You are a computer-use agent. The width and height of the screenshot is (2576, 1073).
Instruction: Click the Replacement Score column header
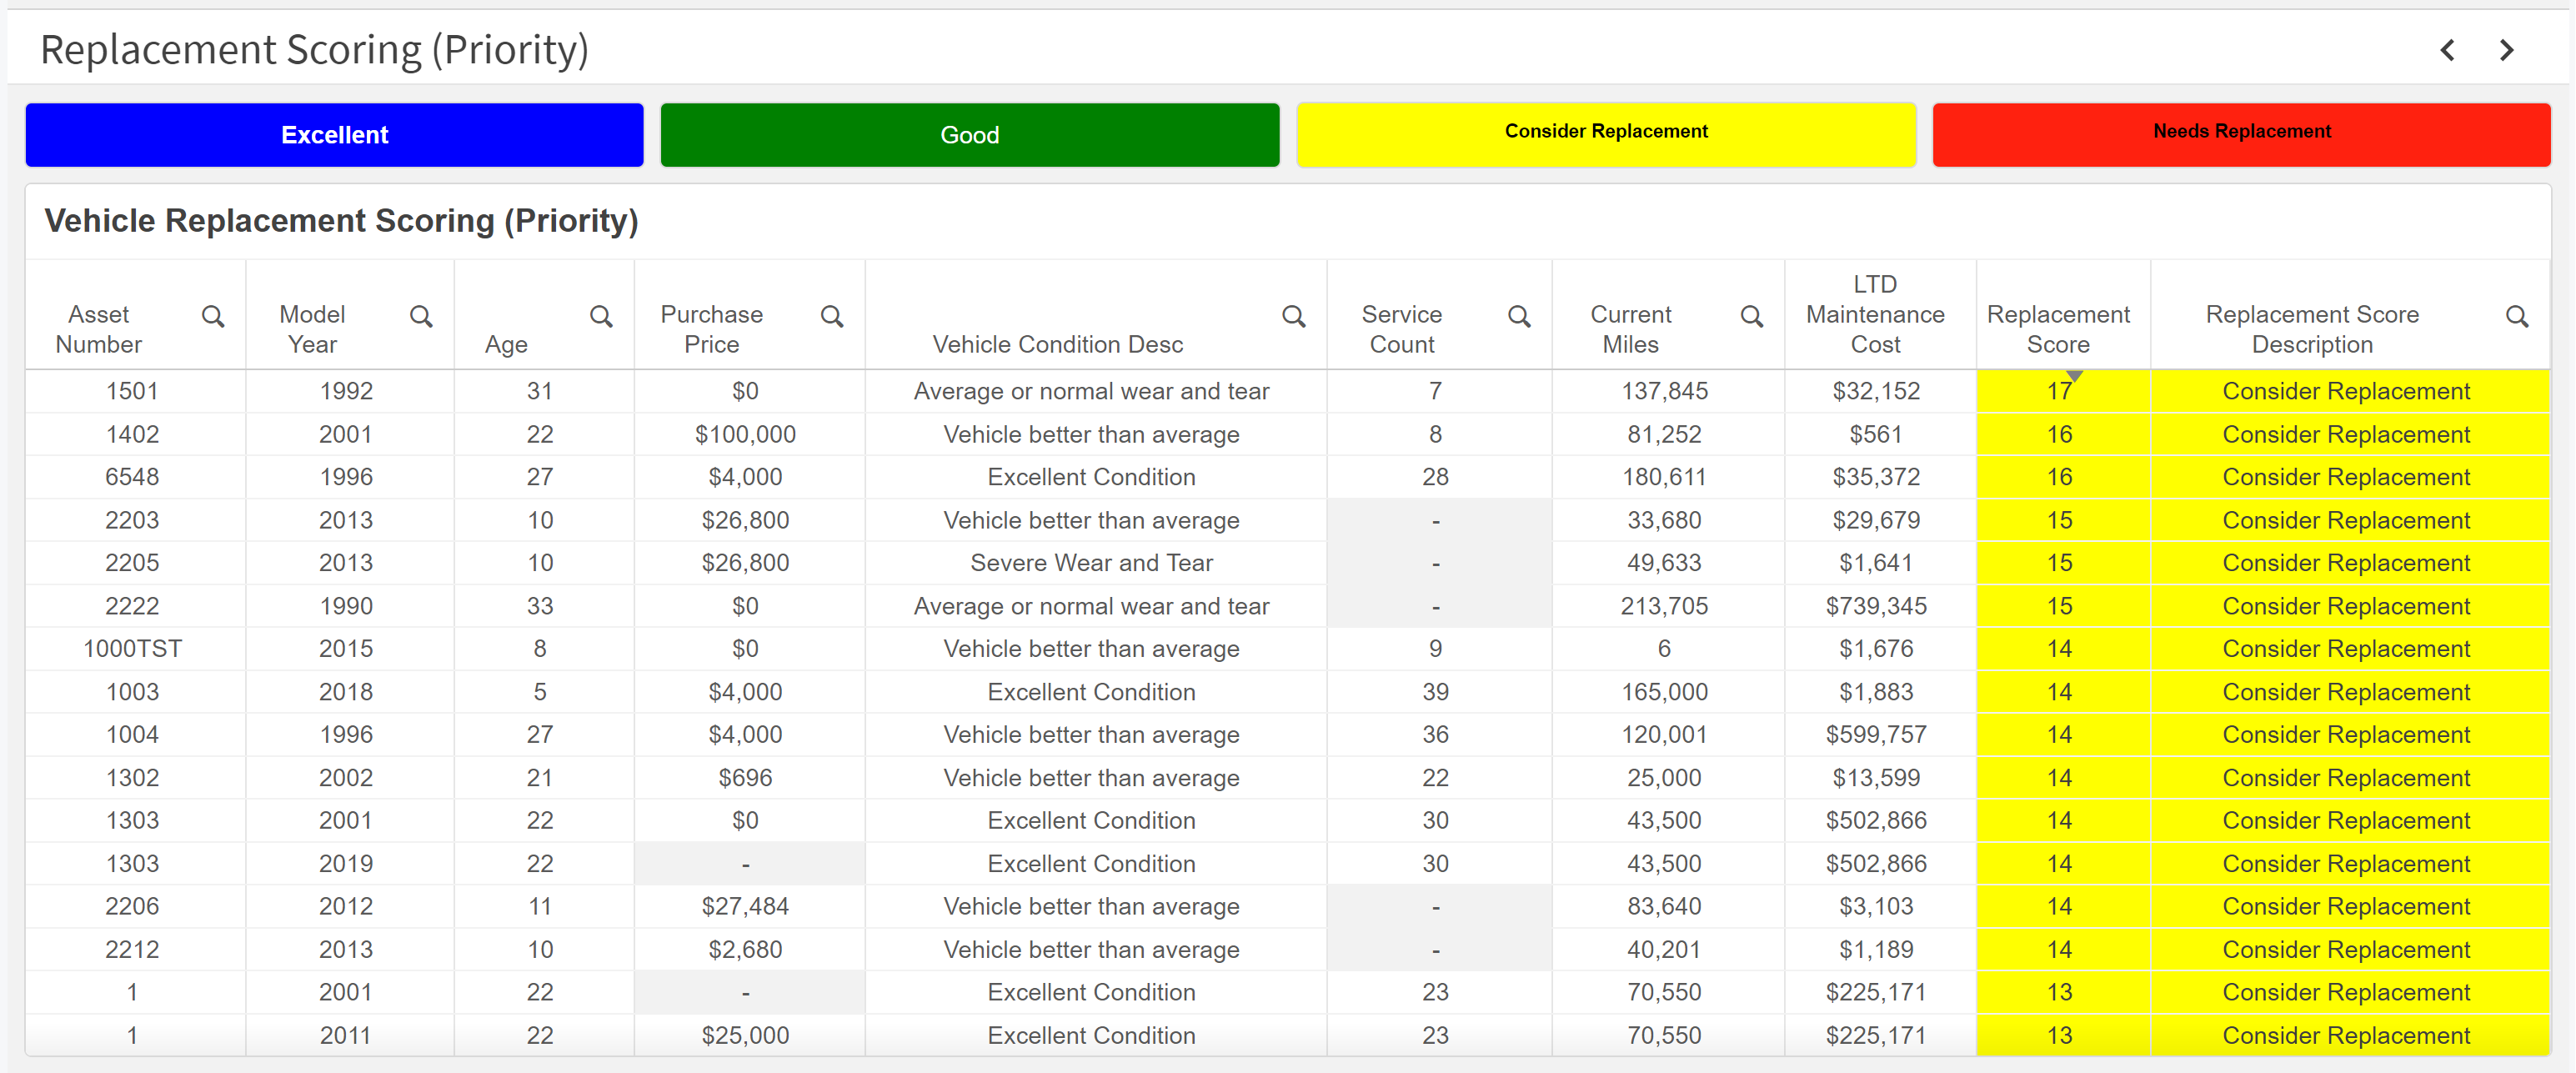[x=2058, y=329]
